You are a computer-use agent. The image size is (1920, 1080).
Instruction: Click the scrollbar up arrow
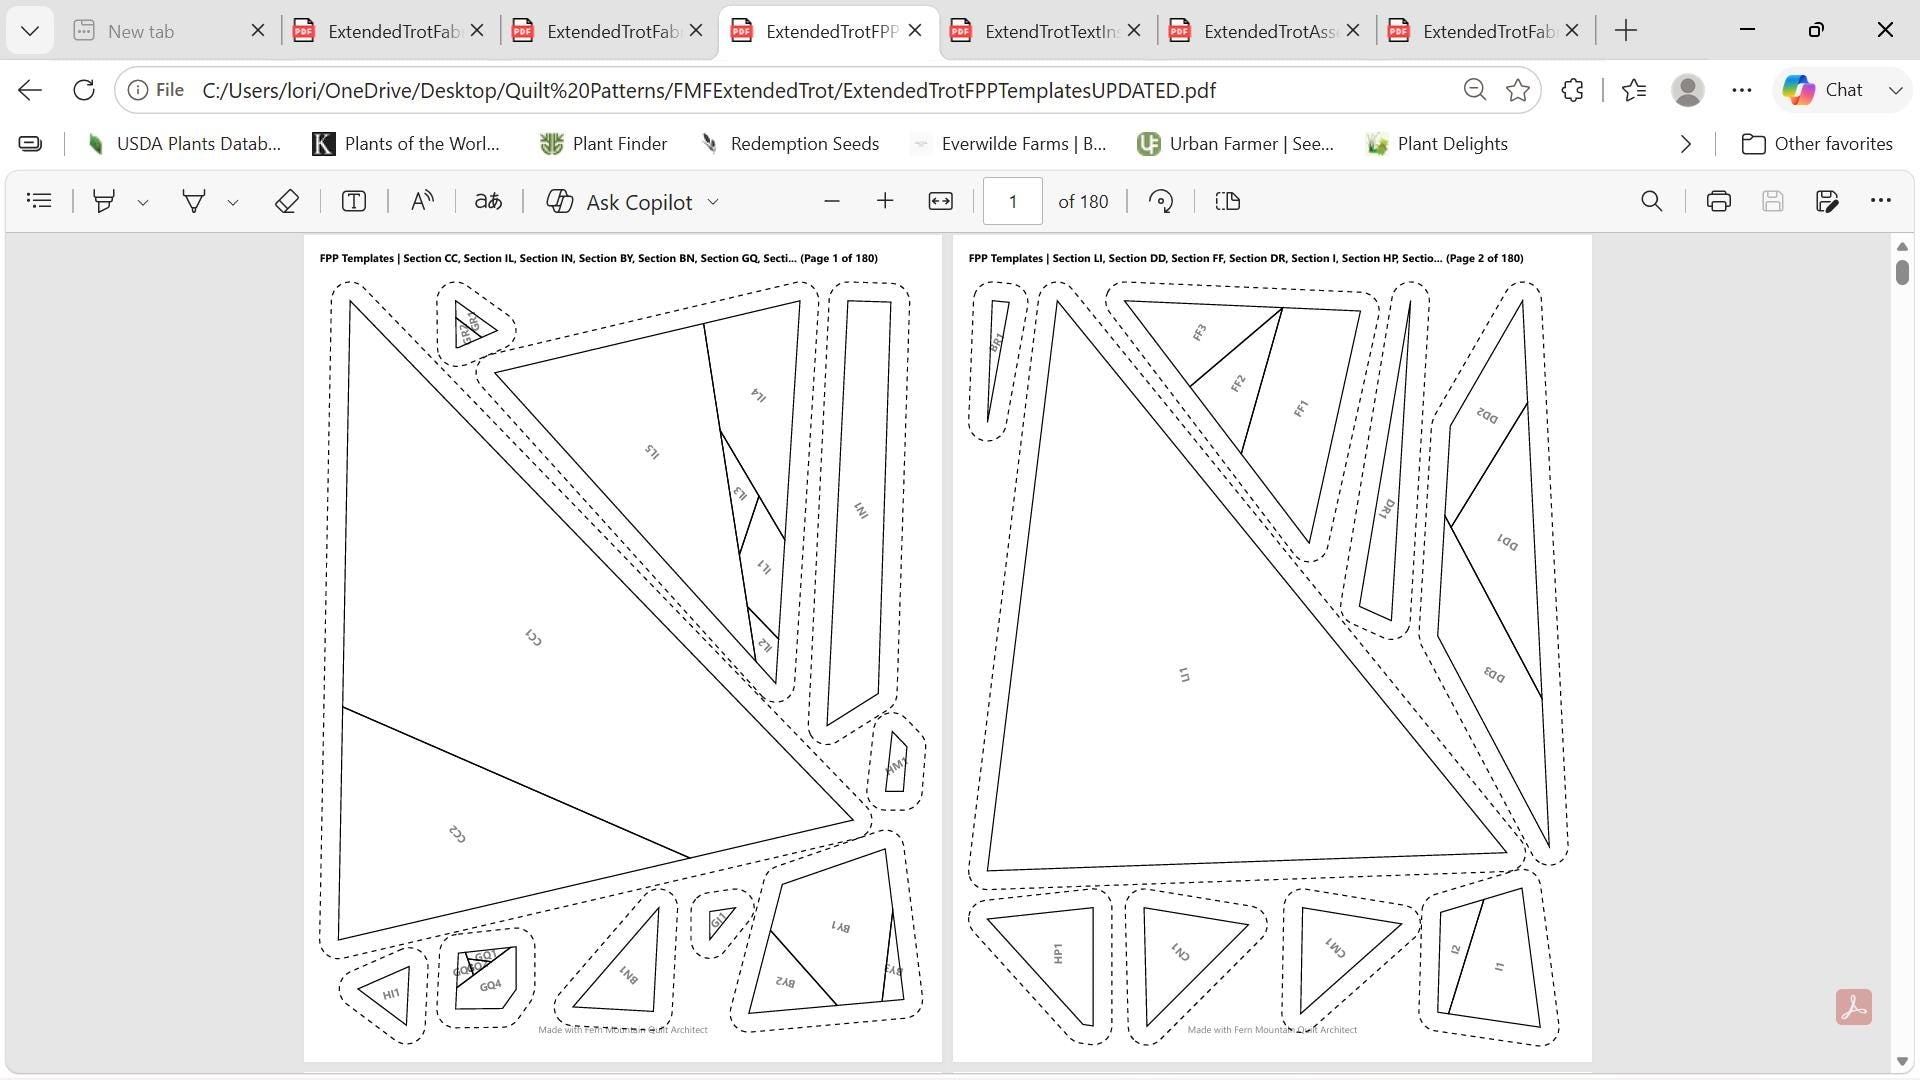tap(1902, 246)
